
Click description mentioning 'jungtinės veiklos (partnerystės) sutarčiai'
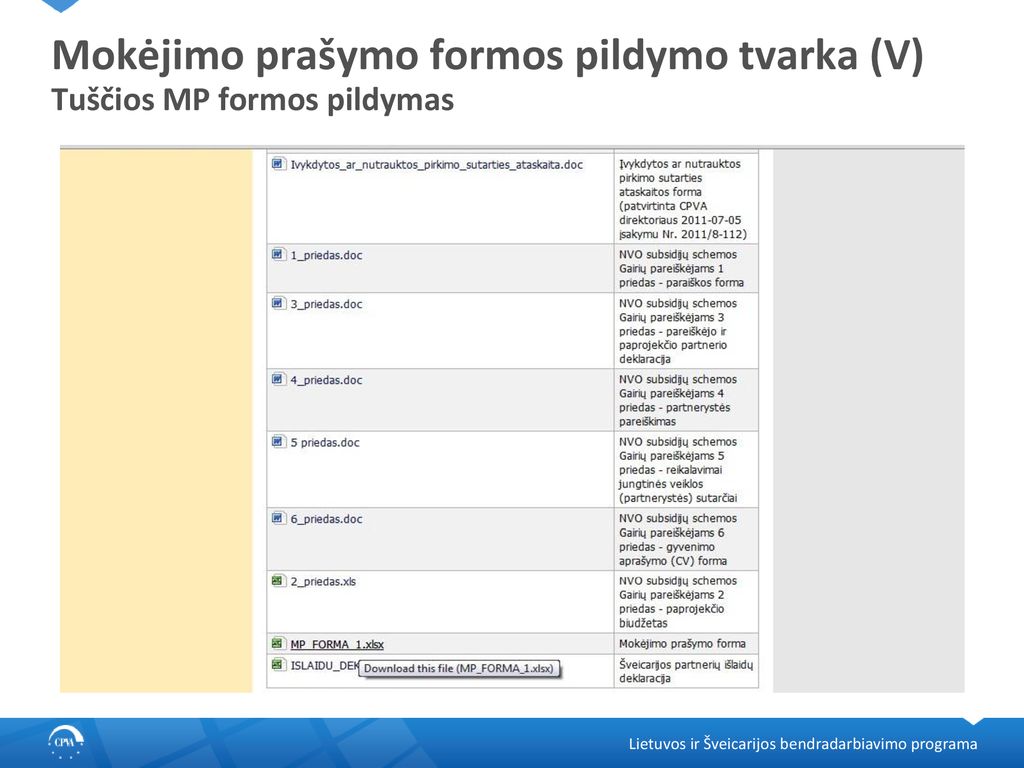click(678, 470)
